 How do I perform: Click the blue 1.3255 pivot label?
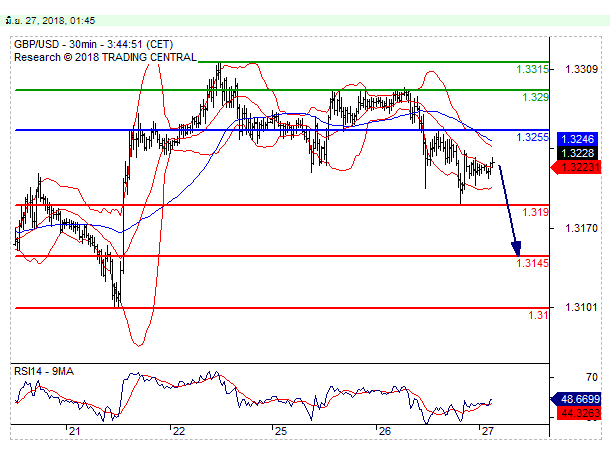[532, 137]
